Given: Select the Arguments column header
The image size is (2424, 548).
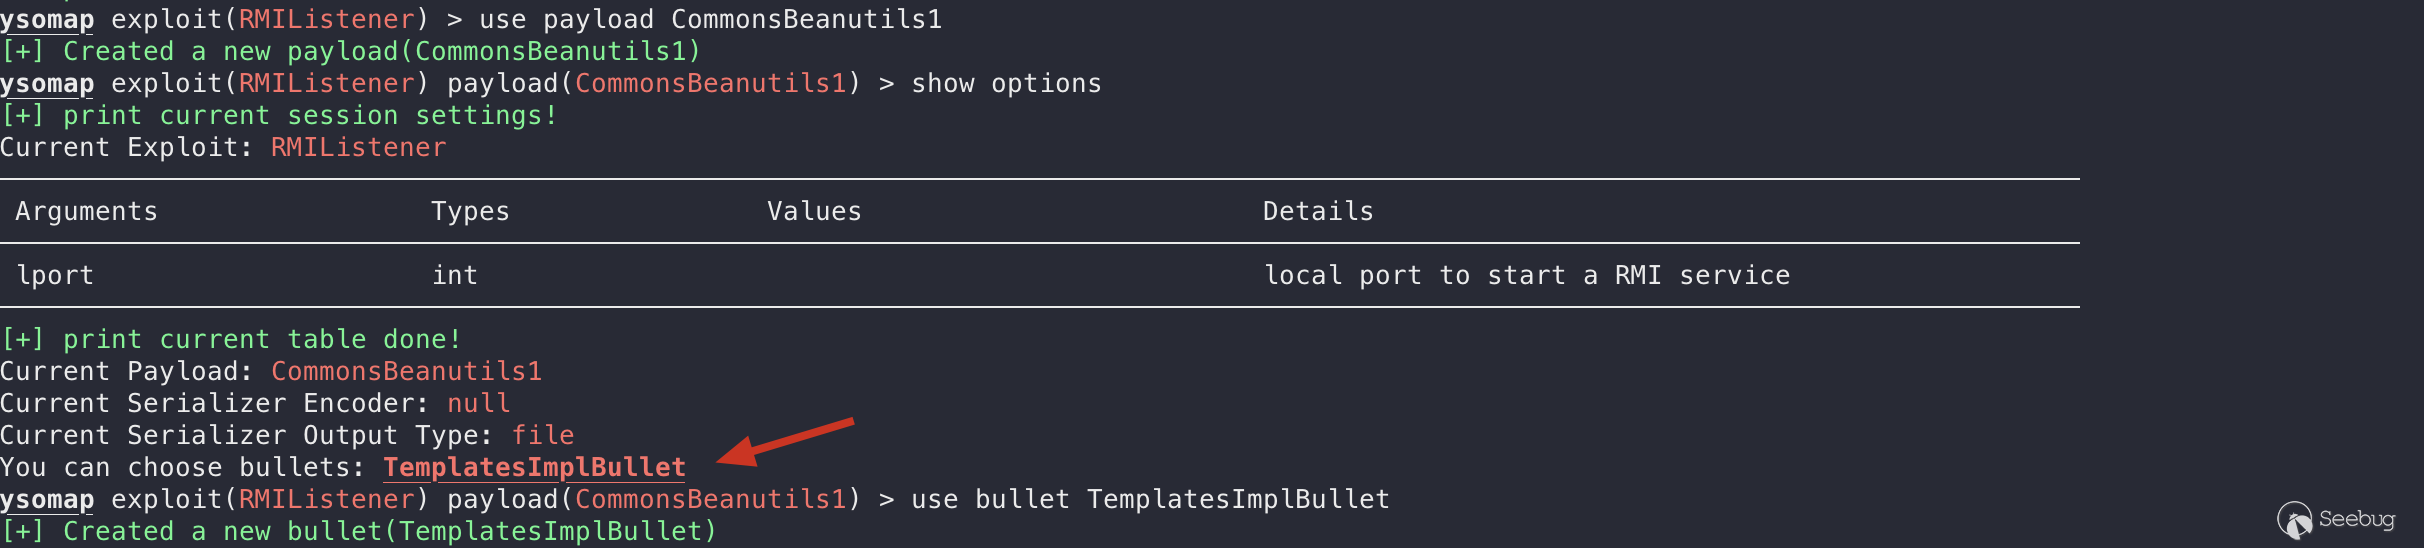Looking at the screenshot, I should click(x=87, y=211).
